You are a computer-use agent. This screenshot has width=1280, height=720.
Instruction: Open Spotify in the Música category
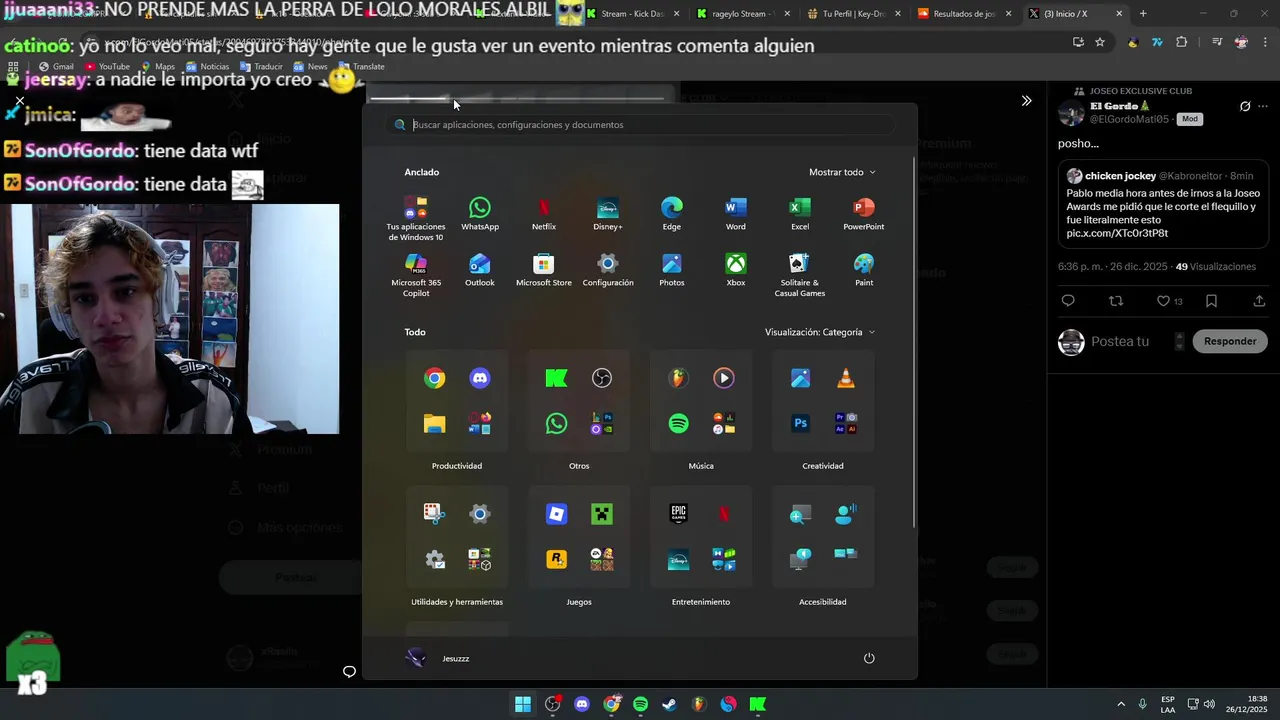[x=679, y=424]
